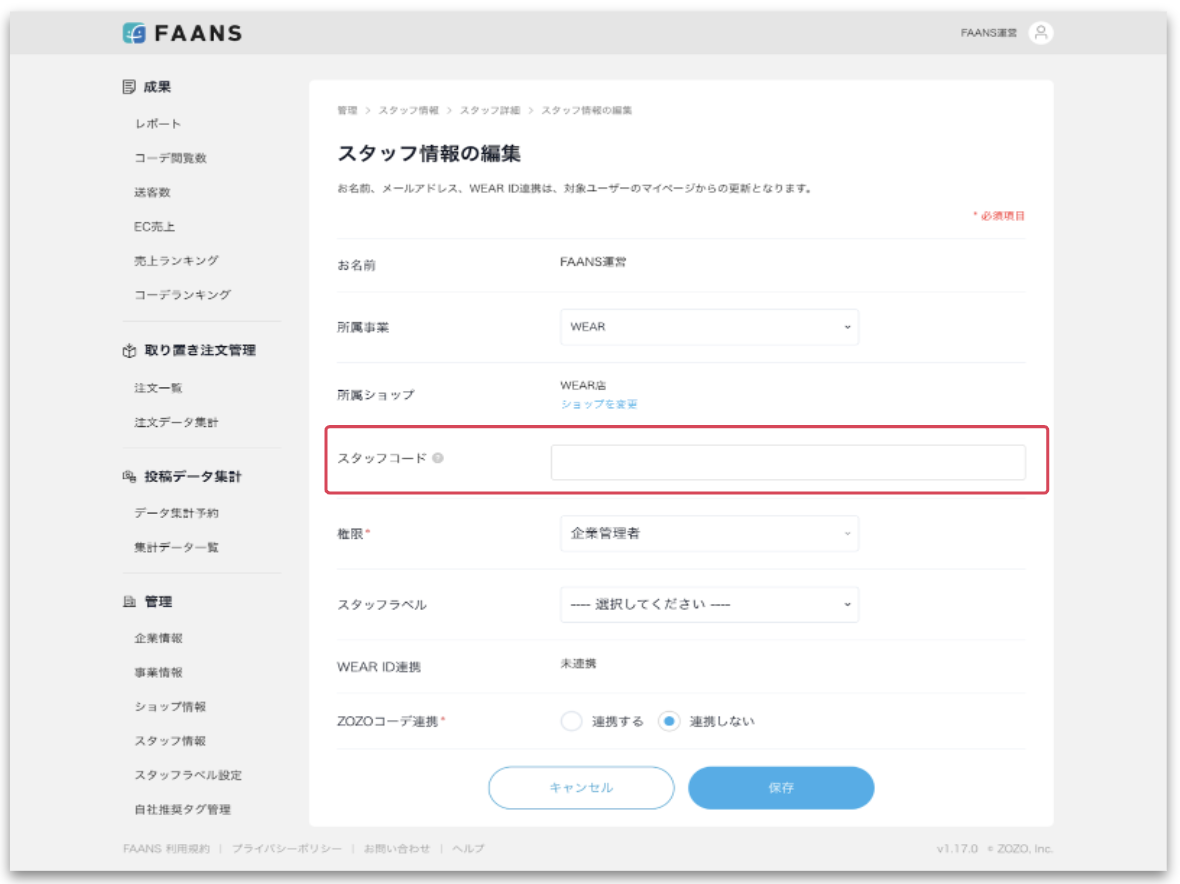The width and height of the screenshot is (1180, 884).
Task: Open the 権限 企業管理者 dropdown
Action: tap(708, 534)
